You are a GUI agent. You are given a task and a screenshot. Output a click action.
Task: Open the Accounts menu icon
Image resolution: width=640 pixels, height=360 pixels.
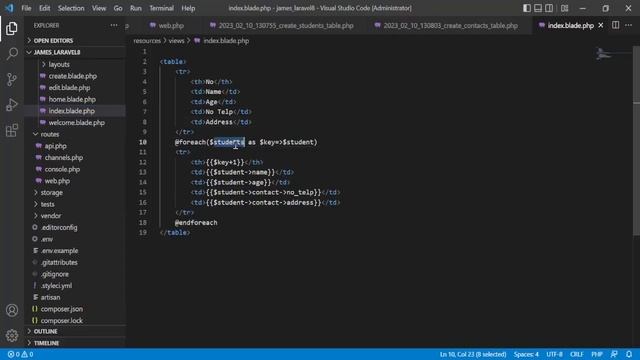[12, 310]
